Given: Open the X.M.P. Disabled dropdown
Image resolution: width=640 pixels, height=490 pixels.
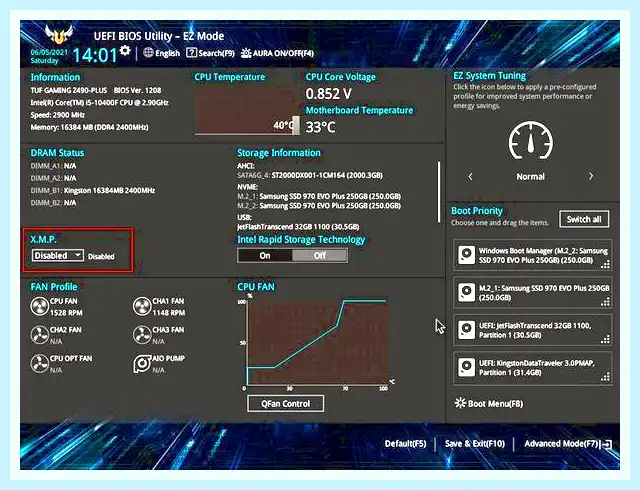Looking at the screenshot, I should (58, 256).
